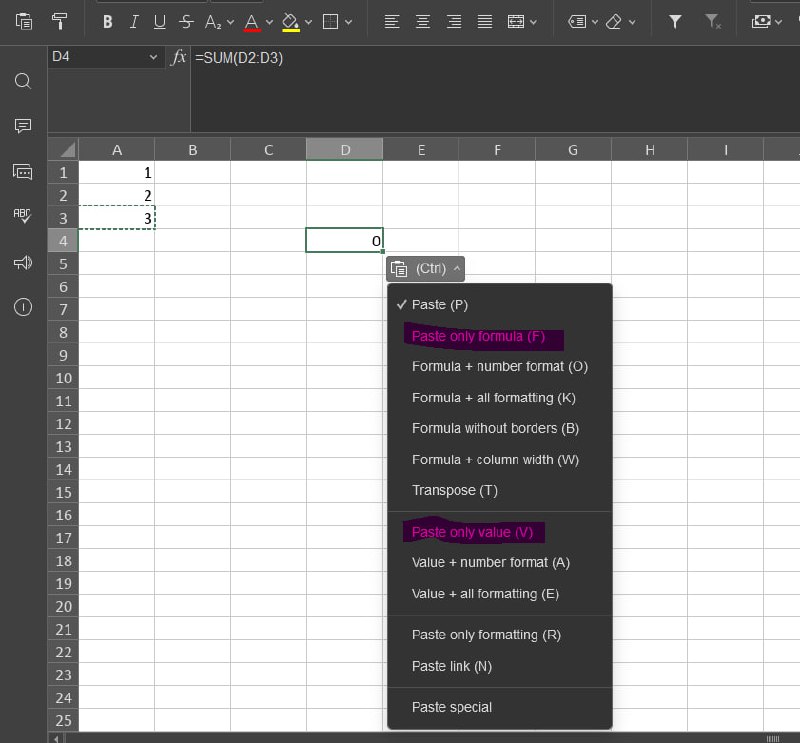This screenshot has width=800, height=743.
Task: Choose Paste only formula (F)
Action: pyautogui.click(x=499, y=336)
